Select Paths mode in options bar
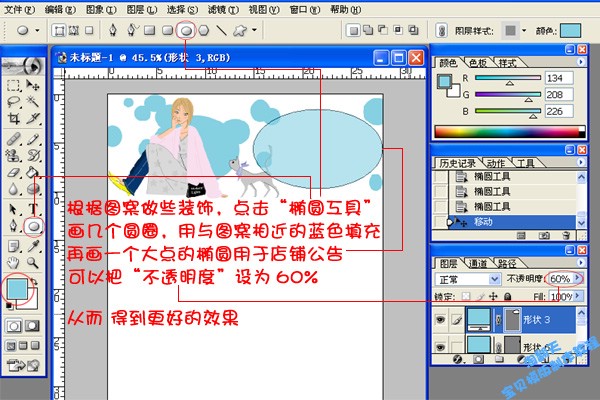The image size is (600, 400). (74, 30)
